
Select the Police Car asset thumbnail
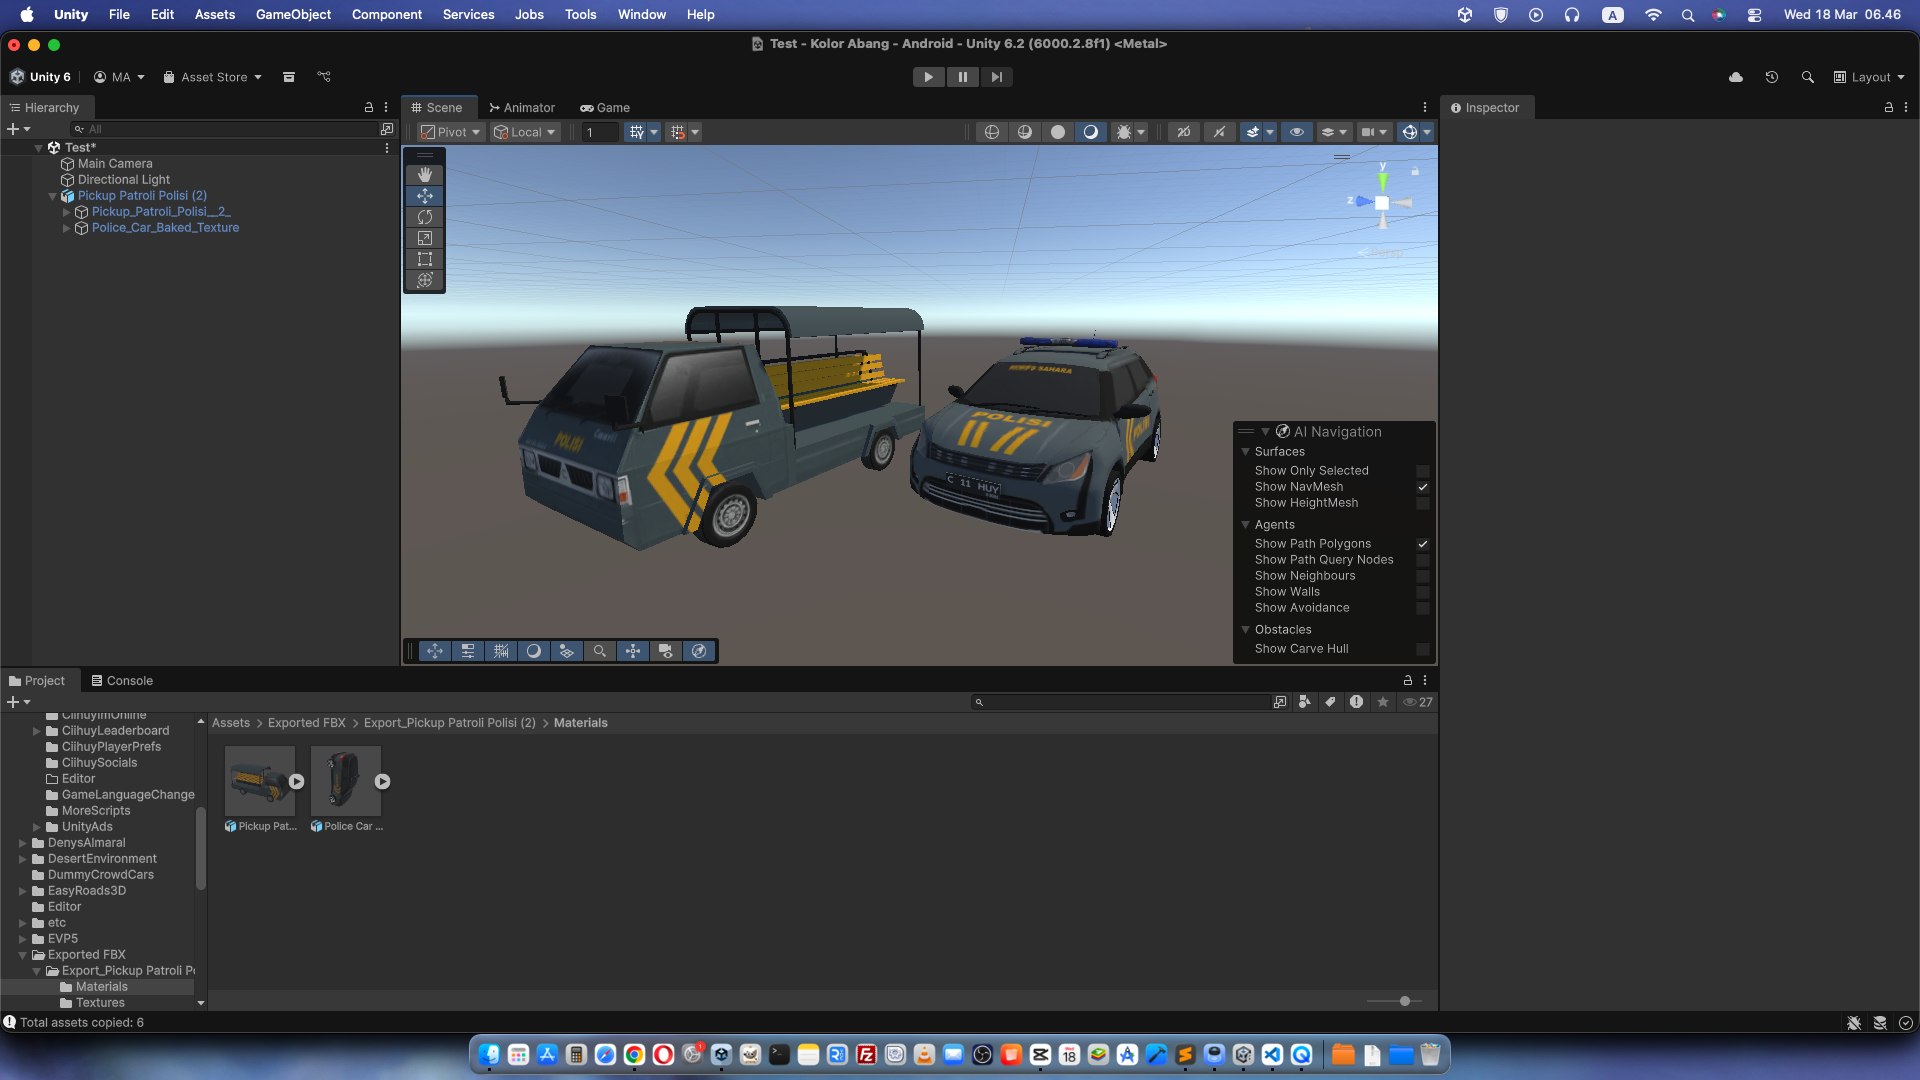346,781
